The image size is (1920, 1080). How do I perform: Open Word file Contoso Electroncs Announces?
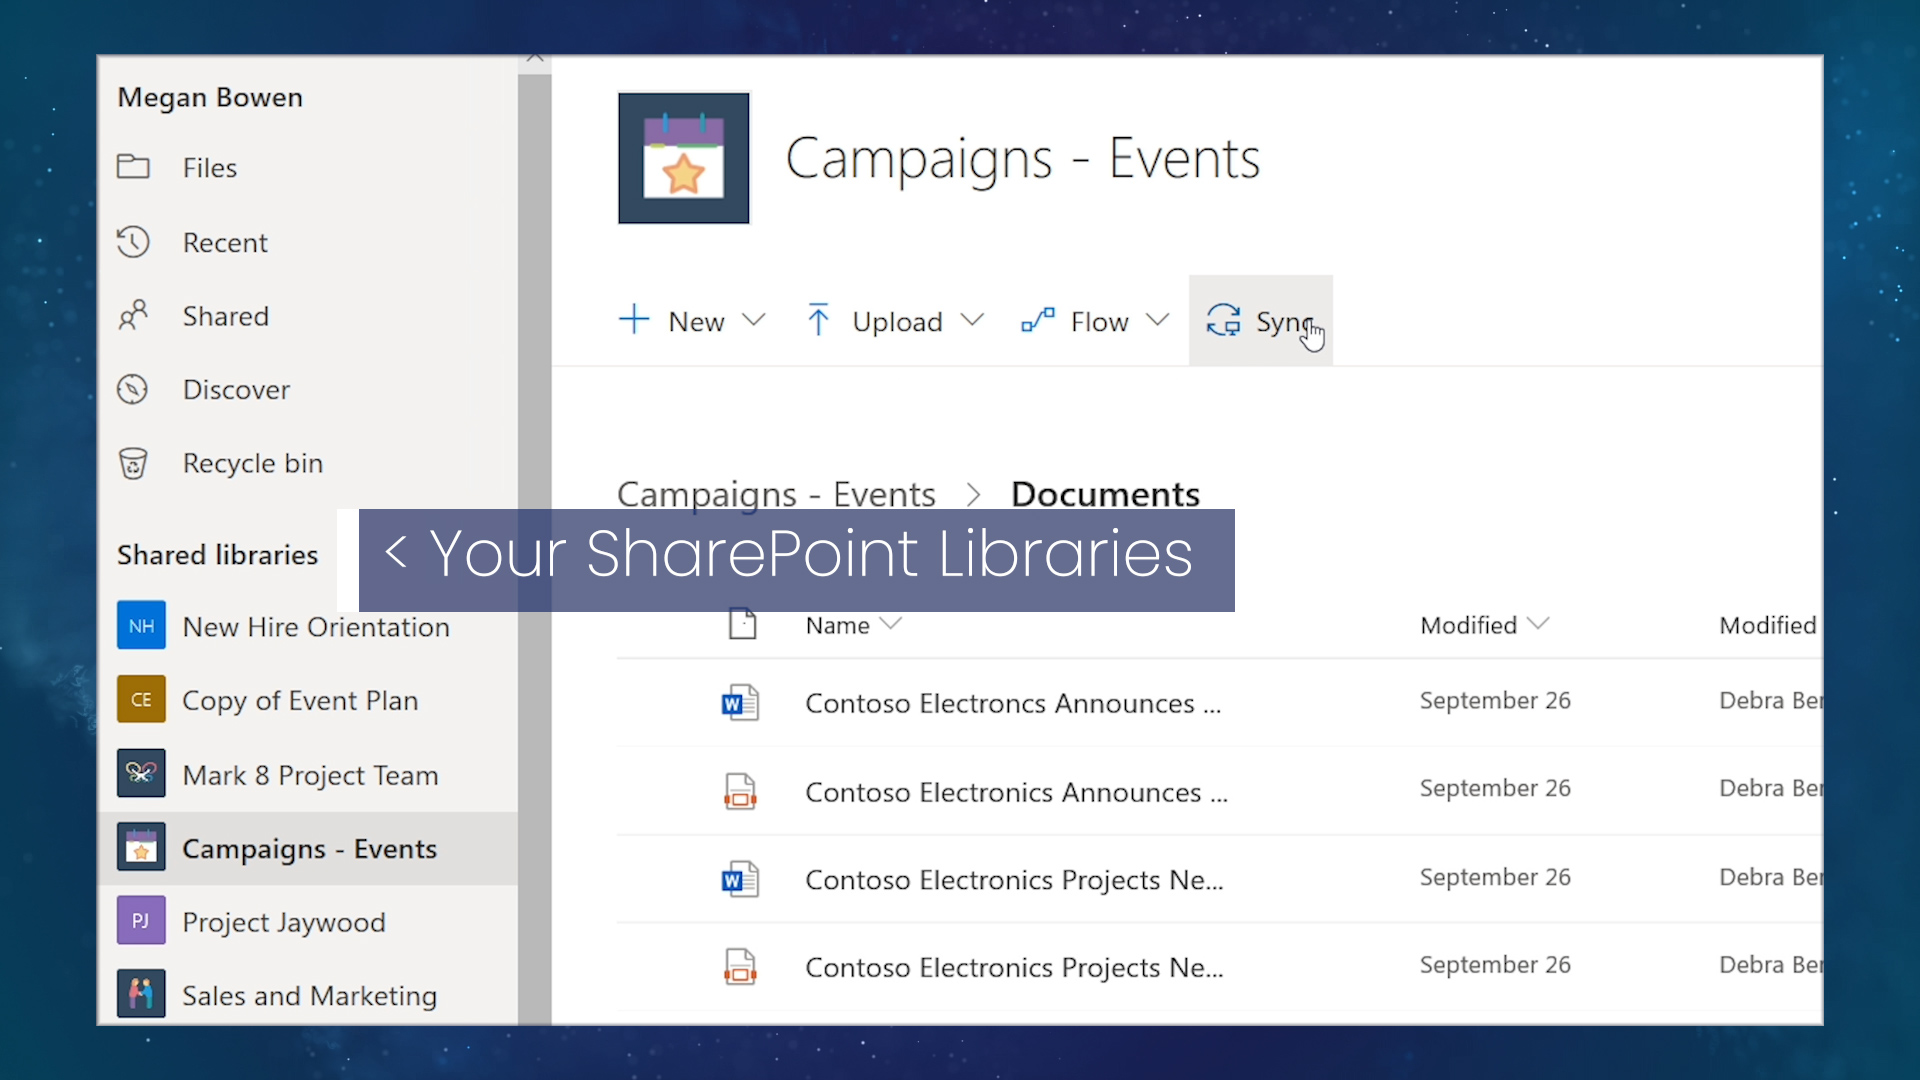click(x=1013, y=703)
